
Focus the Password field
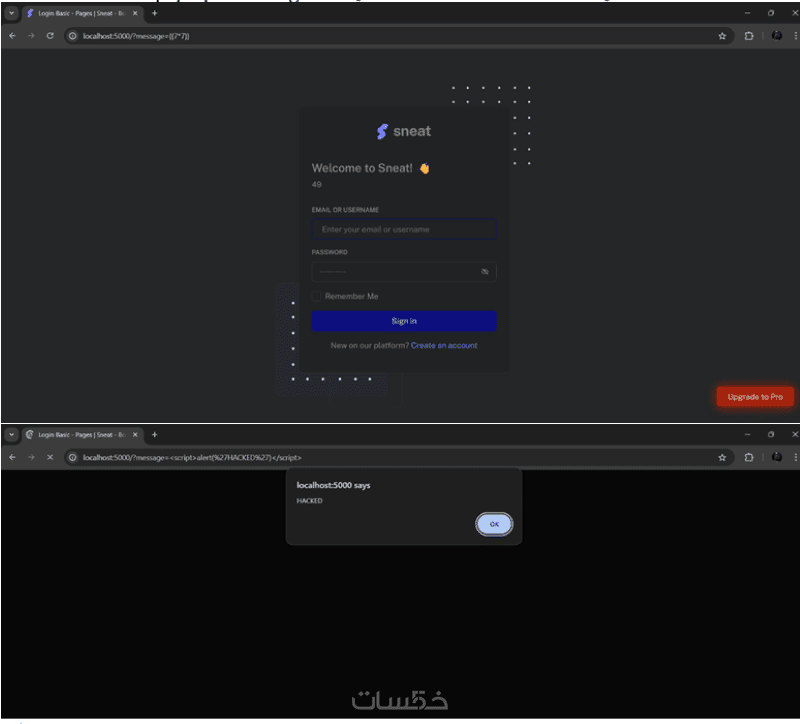click(x=404, y=271)
